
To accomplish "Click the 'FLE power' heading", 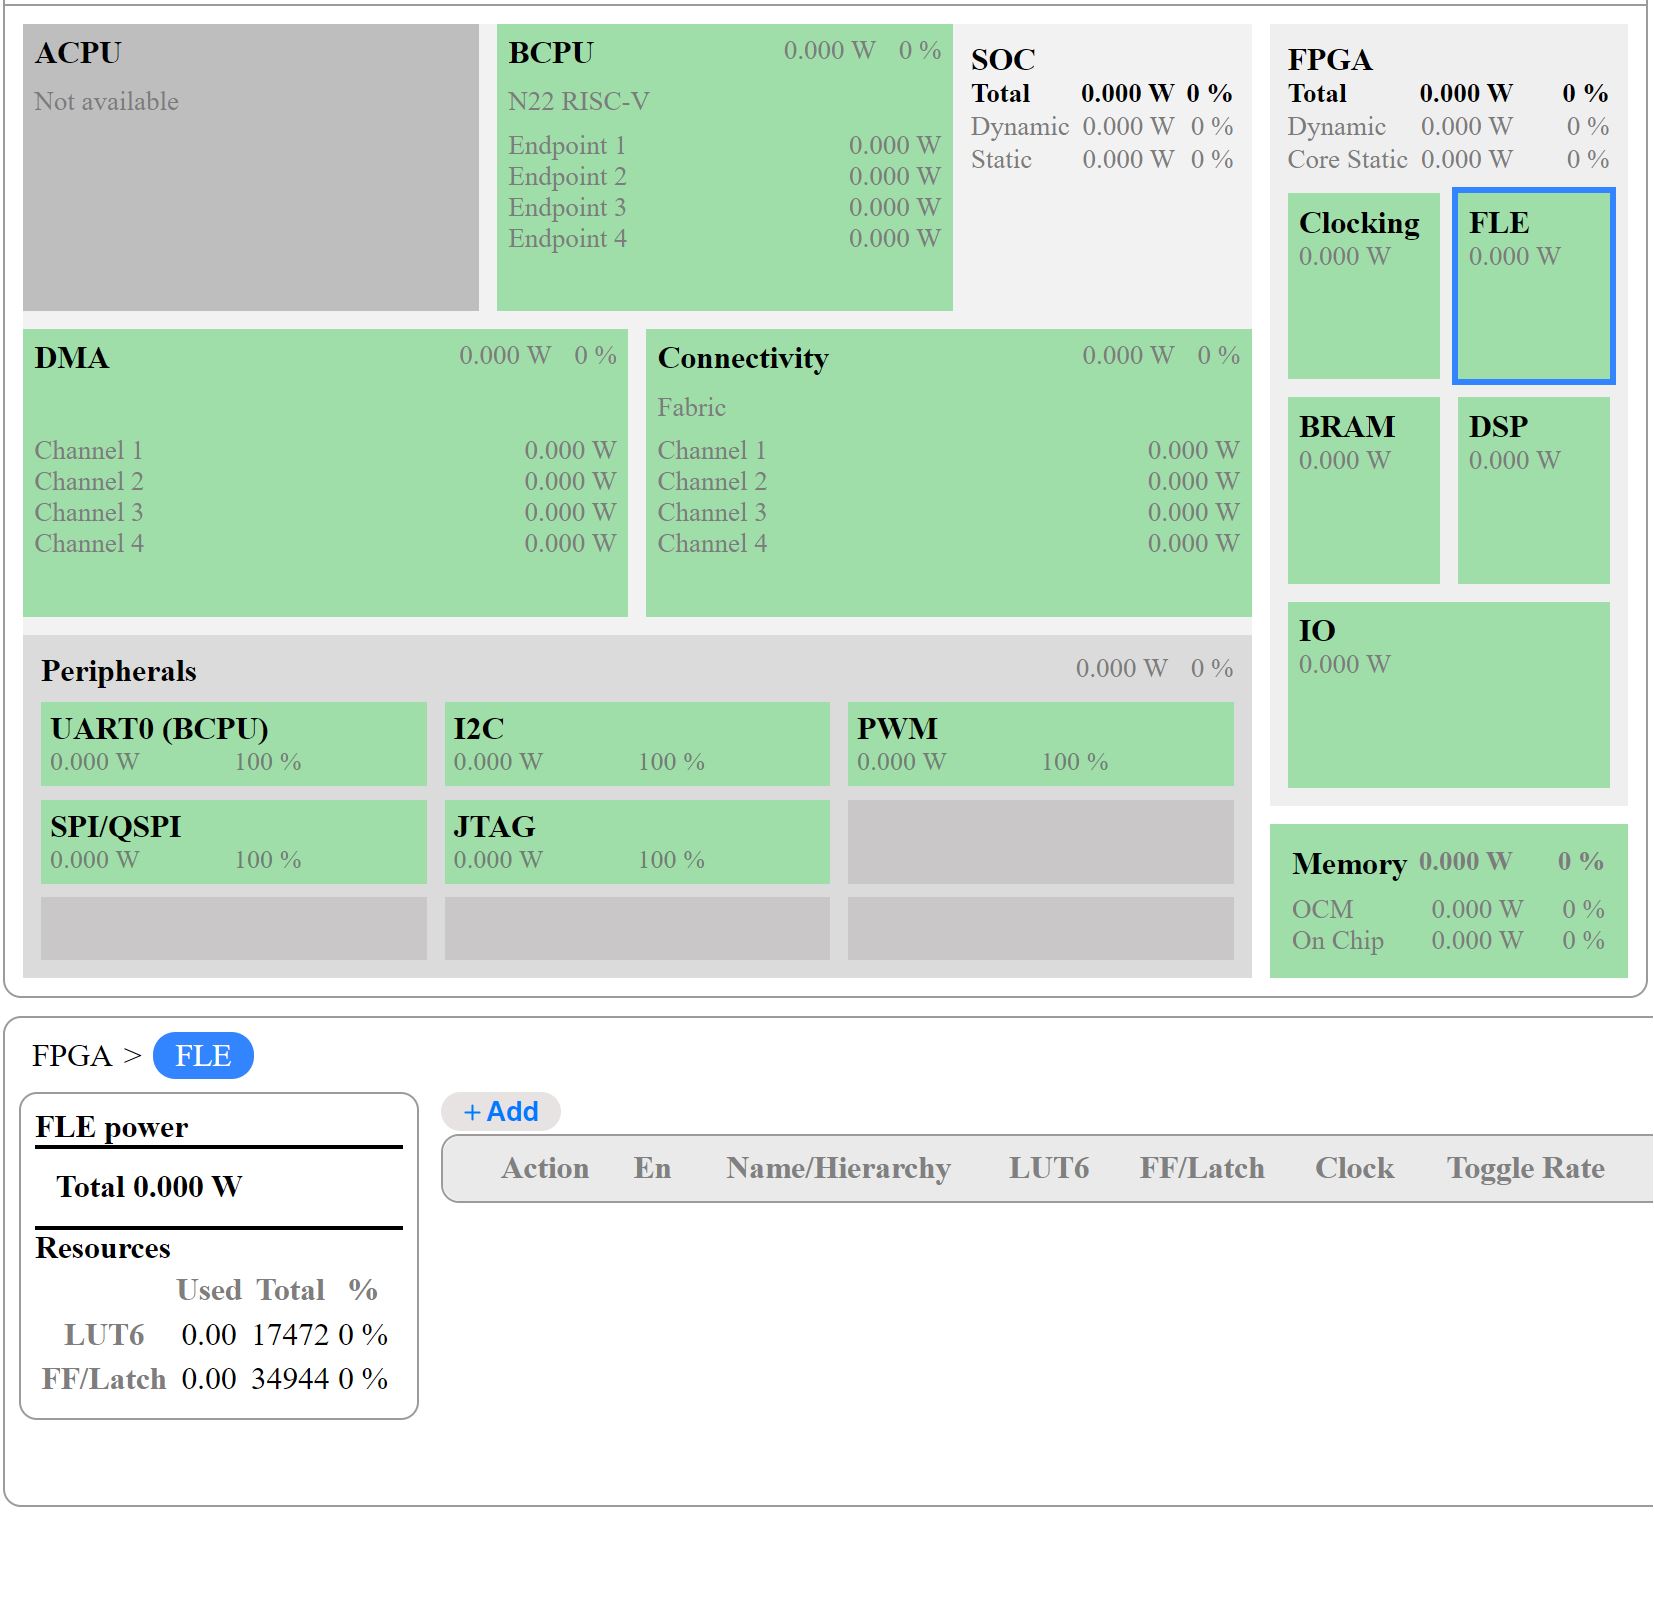I will (x=112, y=1127).
